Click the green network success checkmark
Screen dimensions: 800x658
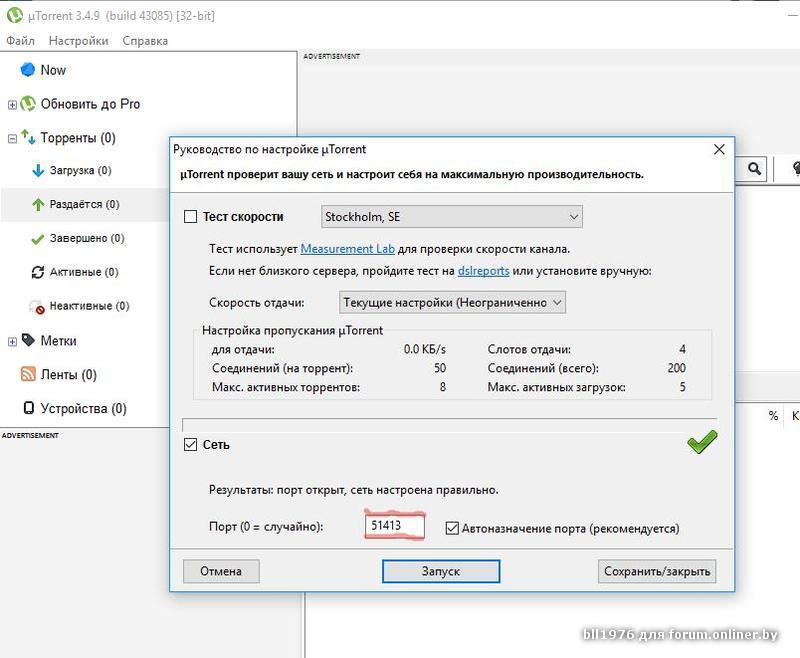pyautogui.click(x=702, y=442)
